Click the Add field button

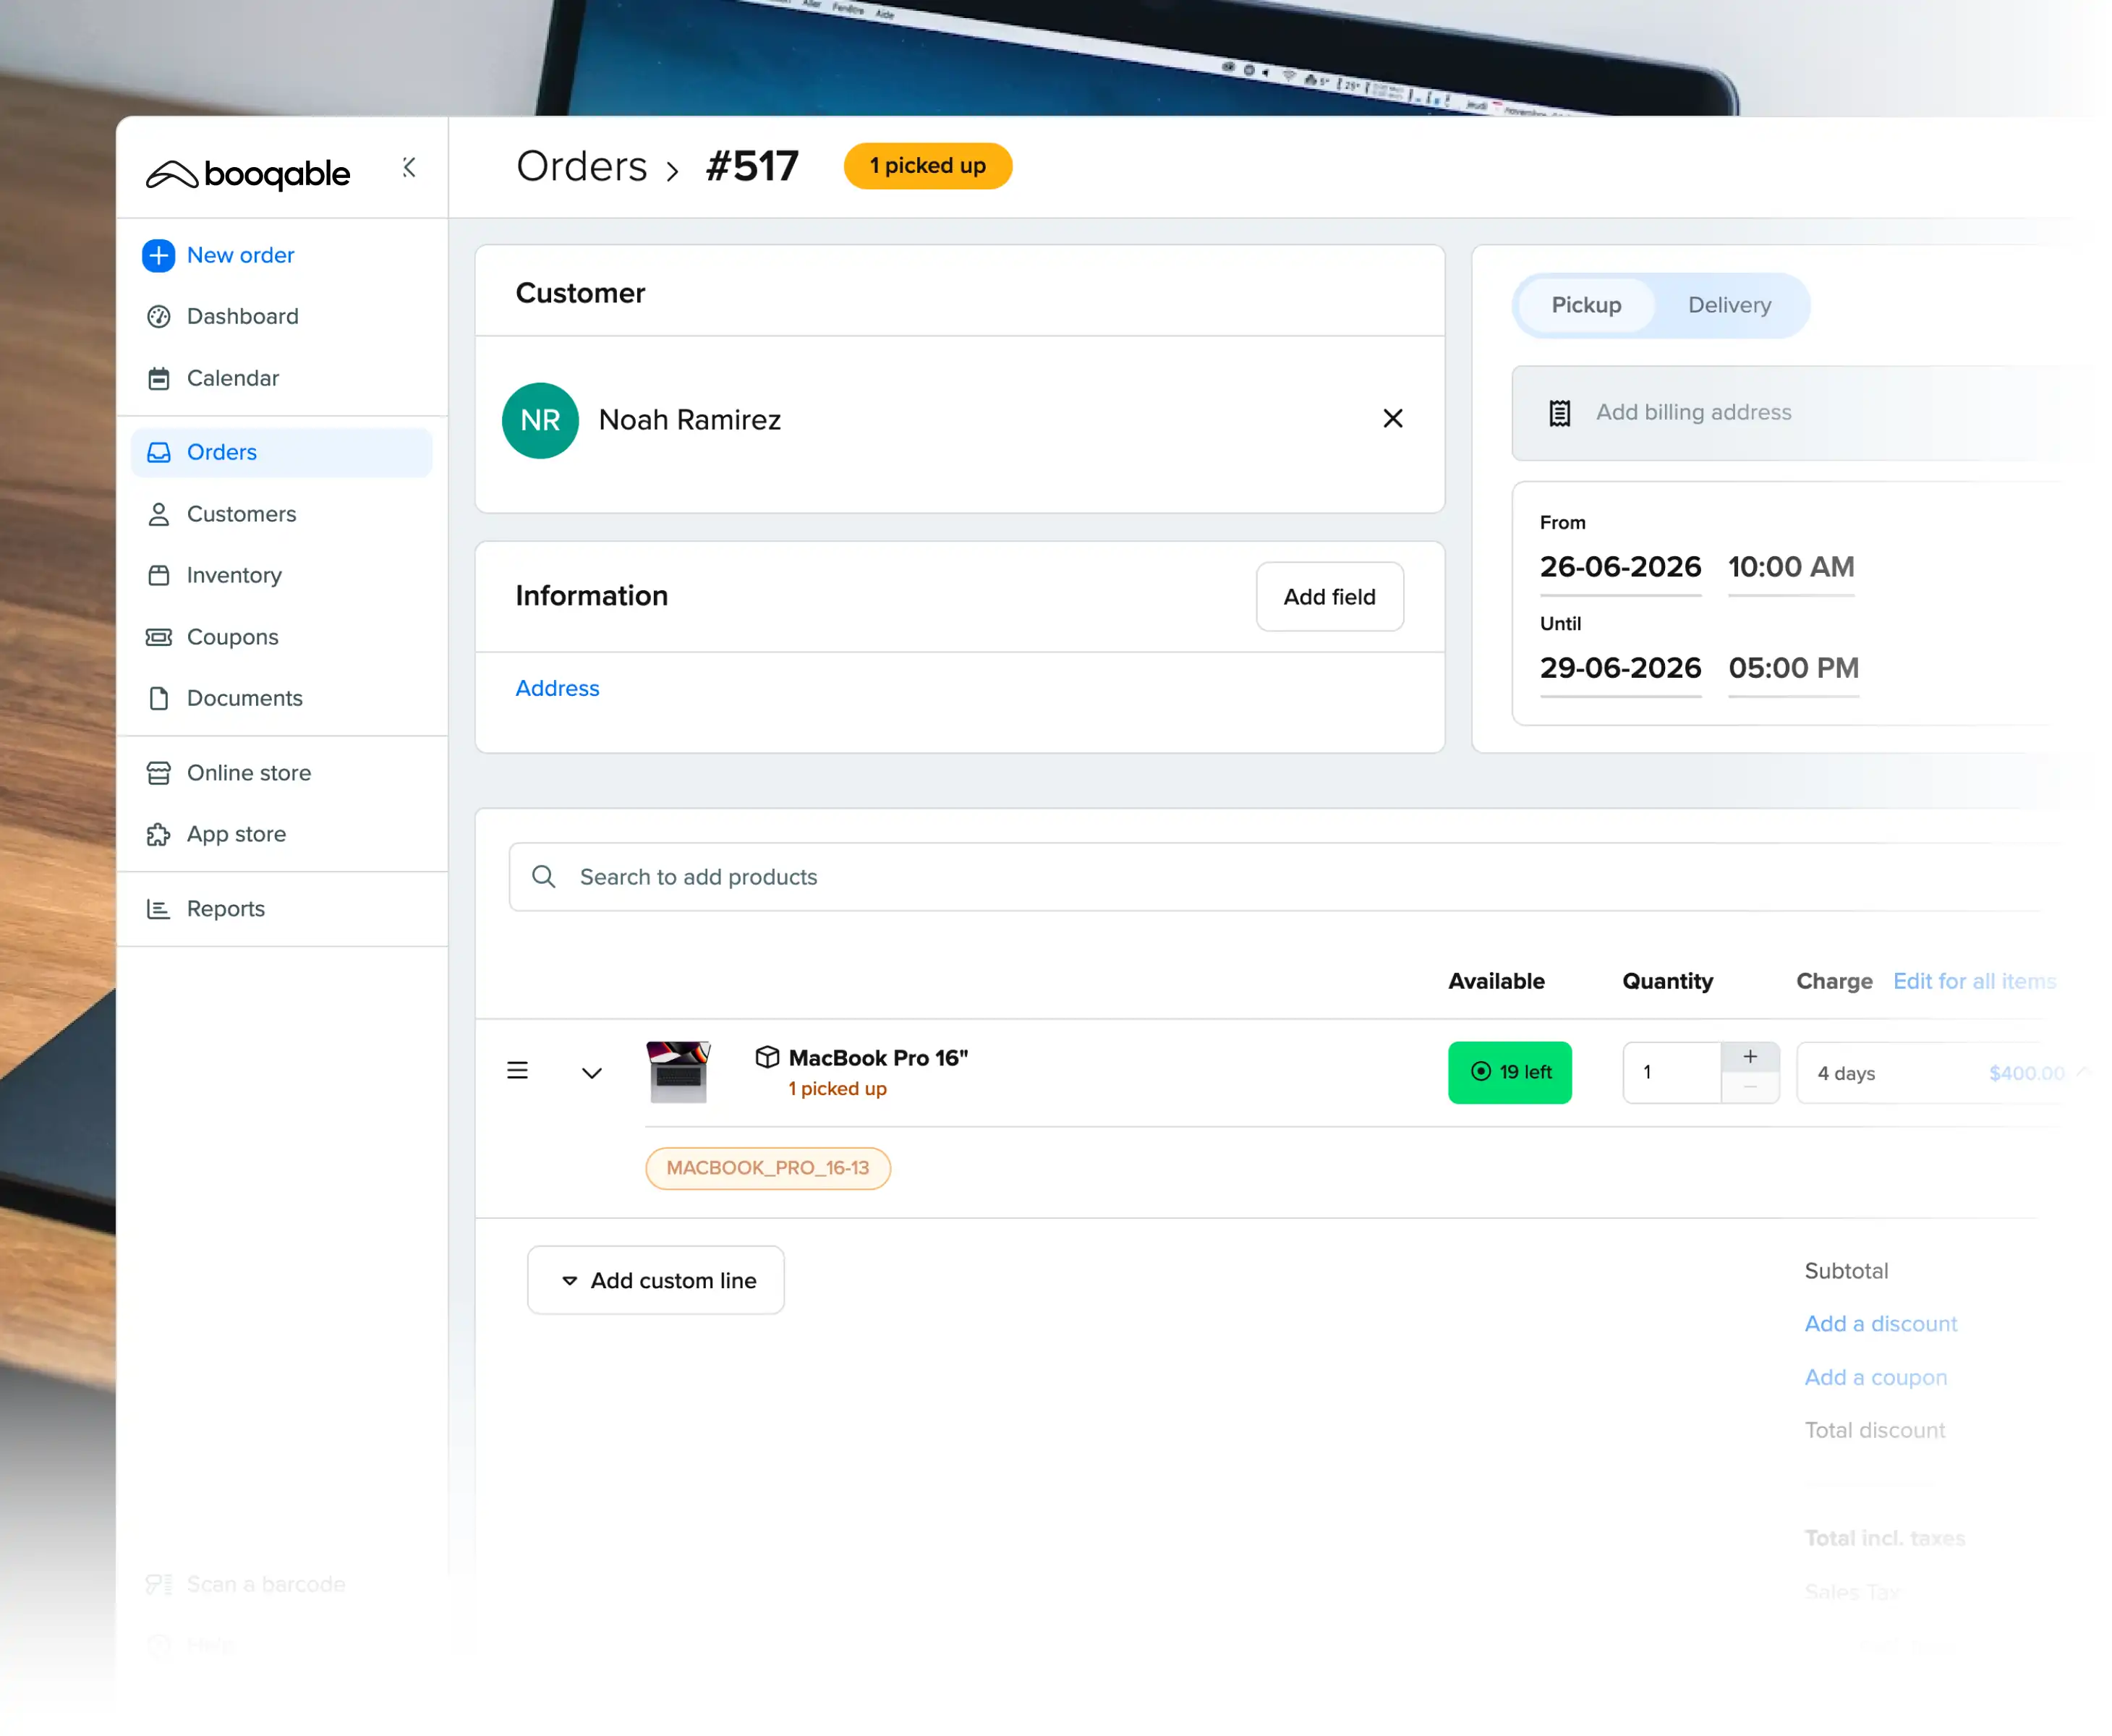pyautogui.click(x=1330, y=597)
